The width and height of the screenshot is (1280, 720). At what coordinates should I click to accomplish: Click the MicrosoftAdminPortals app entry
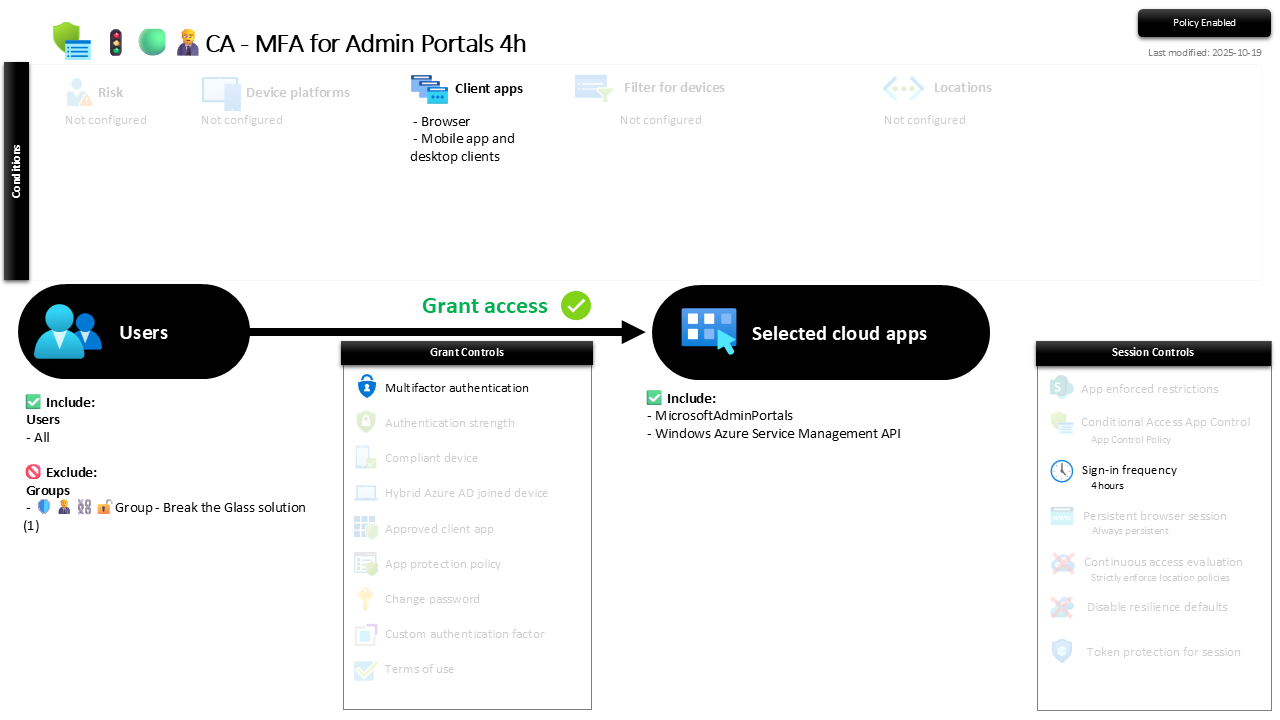pos(723,416)
